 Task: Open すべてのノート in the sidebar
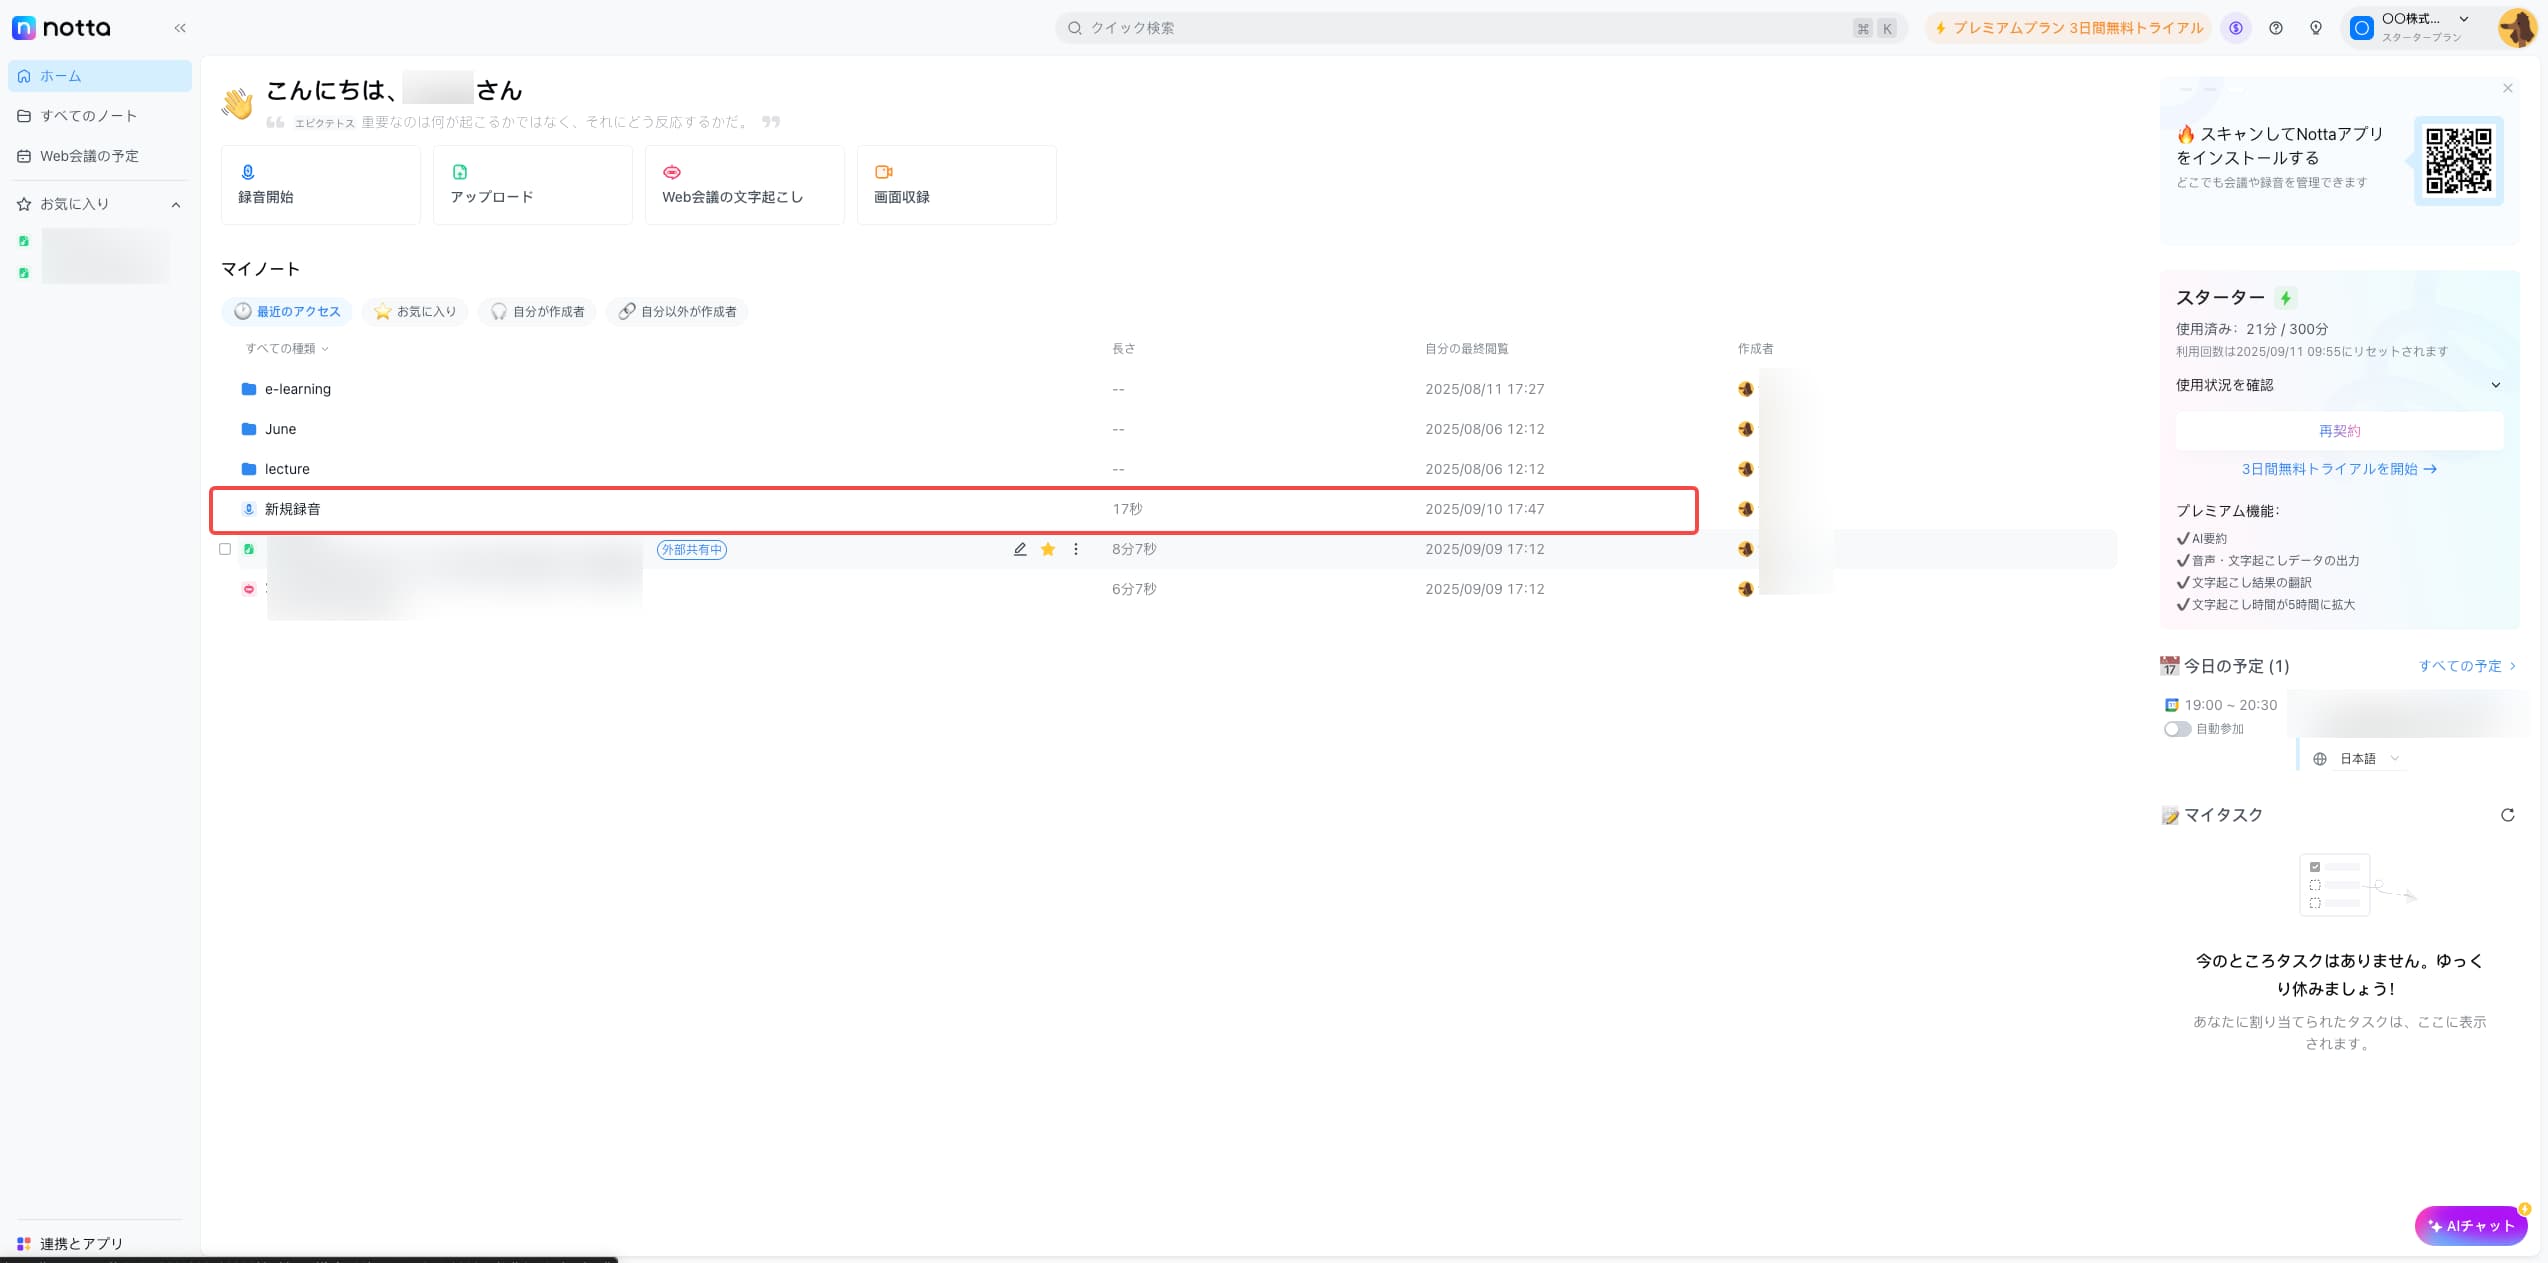tap(88, 116)
